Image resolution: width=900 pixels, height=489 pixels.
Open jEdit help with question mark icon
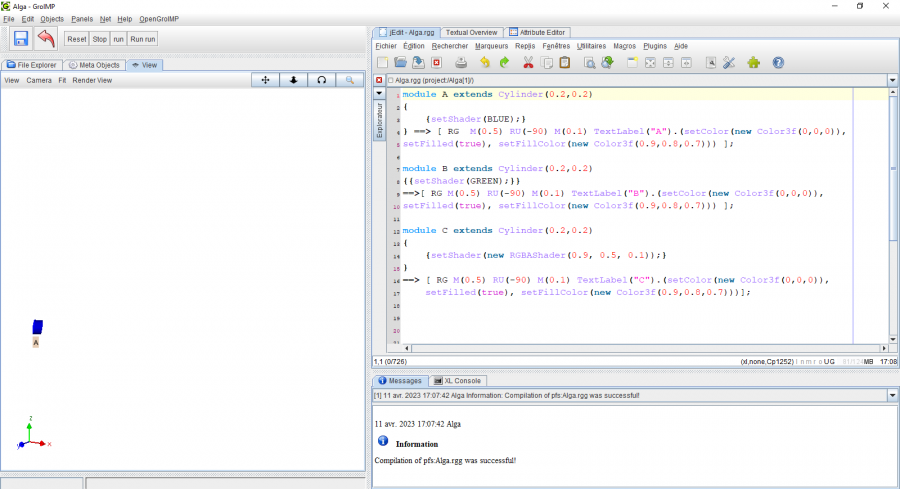778,62
